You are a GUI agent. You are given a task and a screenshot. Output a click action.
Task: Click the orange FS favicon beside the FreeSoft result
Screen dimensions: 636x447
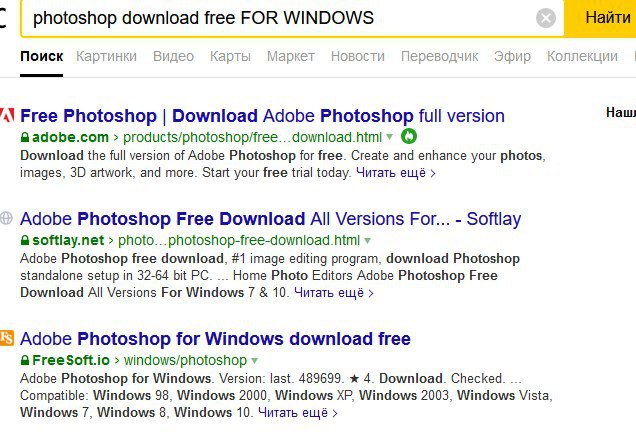pos(7,338)
